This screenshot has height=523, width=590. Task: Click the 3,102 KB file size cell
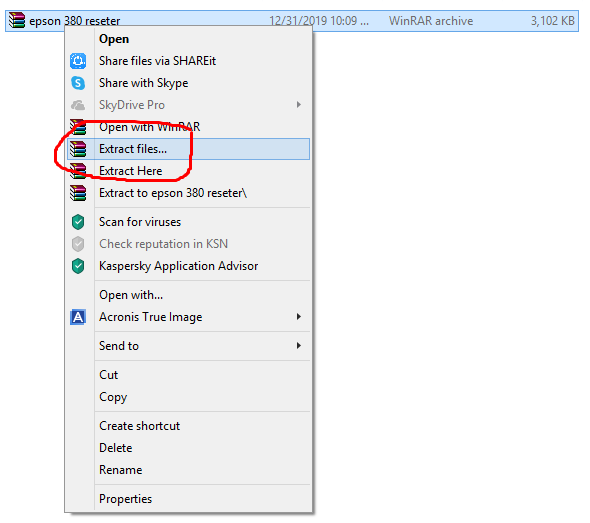point(552,21)
